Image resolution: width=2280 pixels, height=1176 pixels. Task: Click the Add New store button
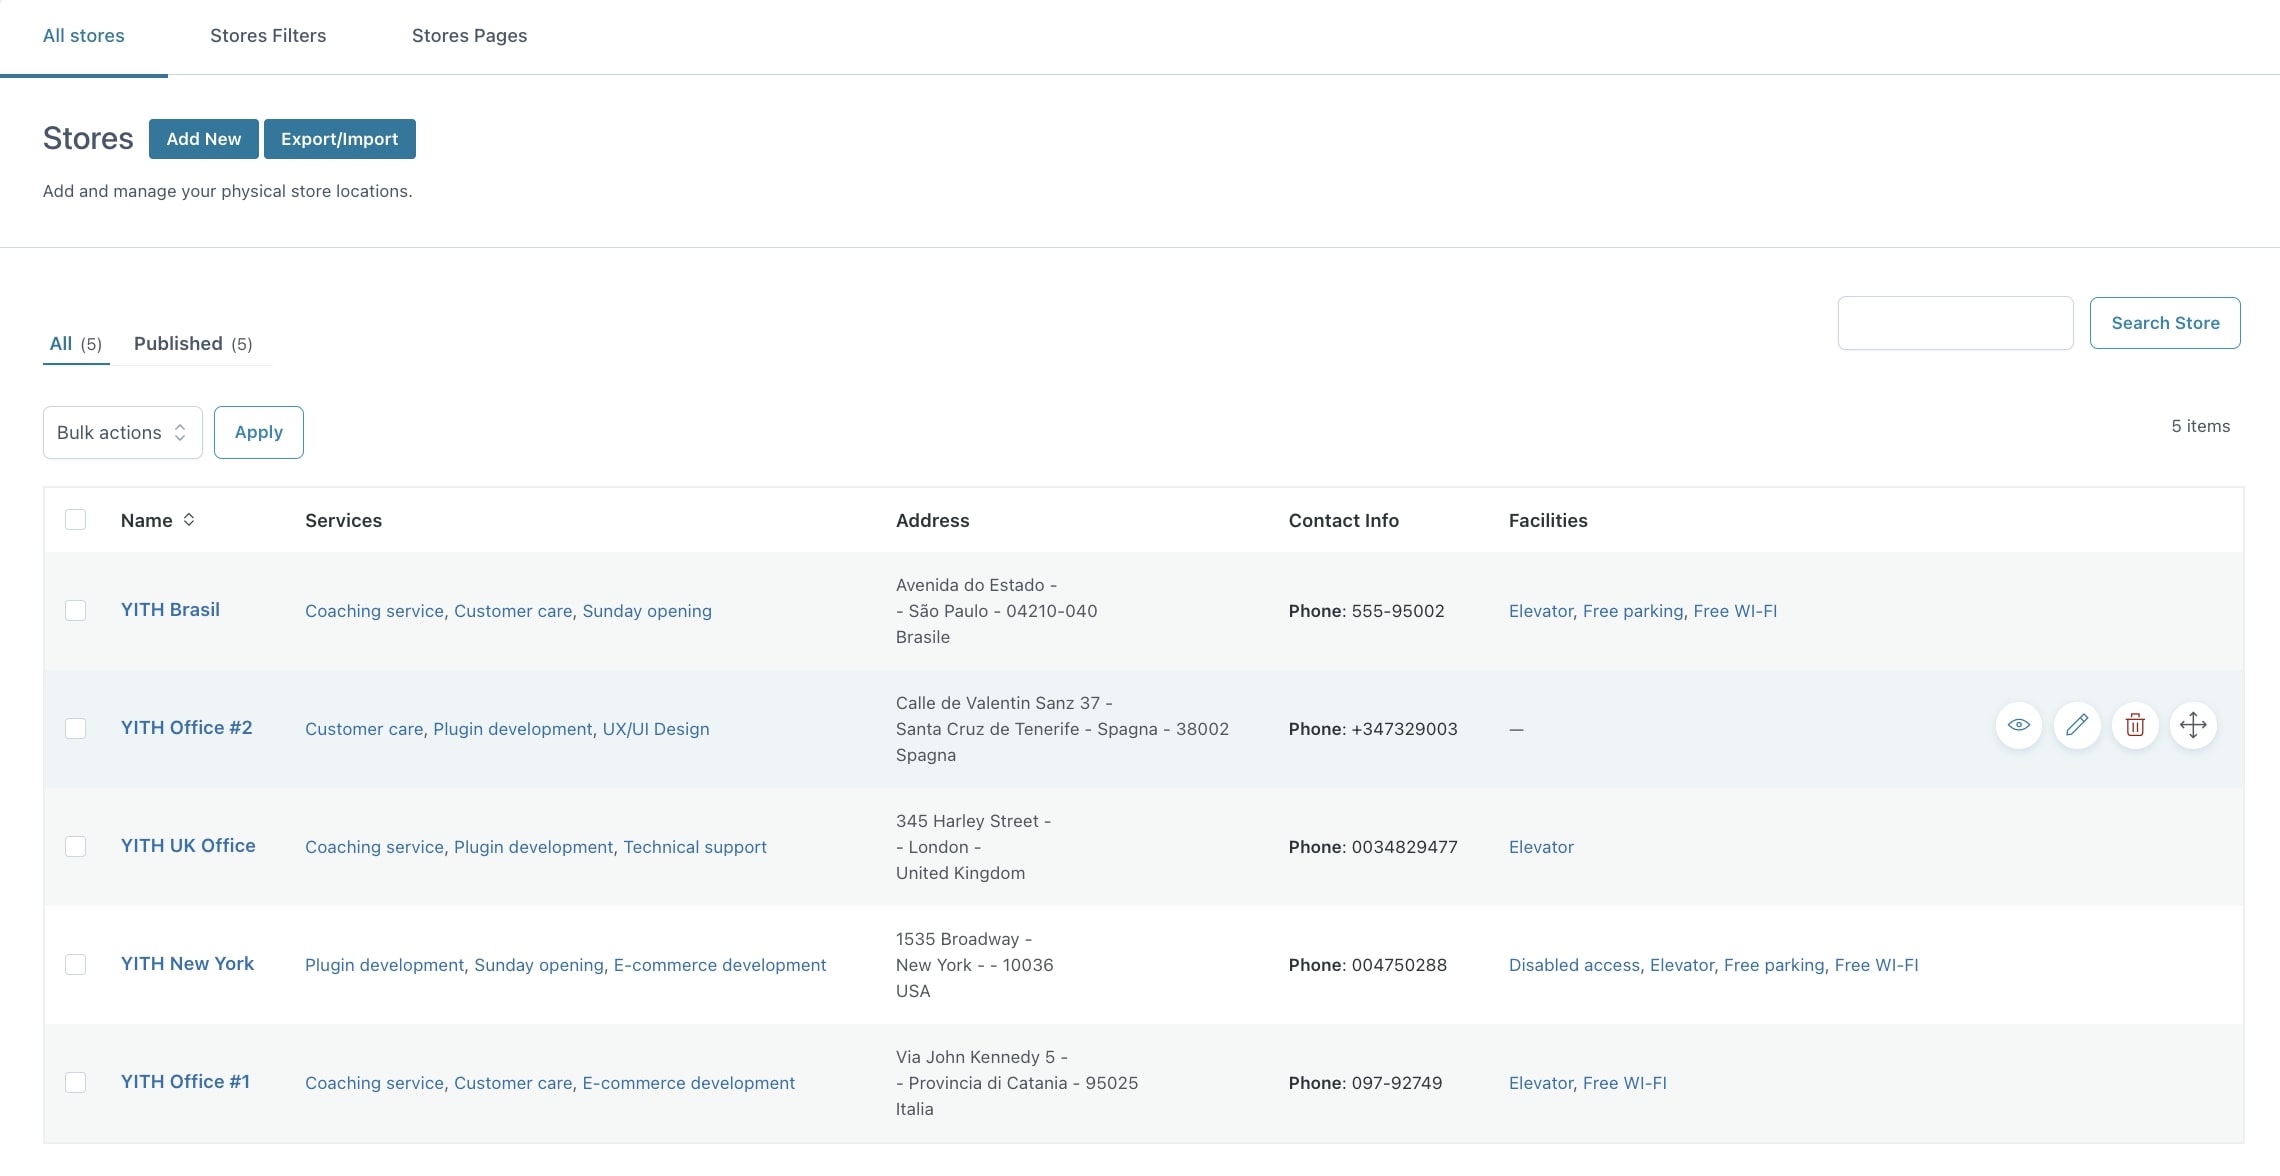click(x=204, y=139)
